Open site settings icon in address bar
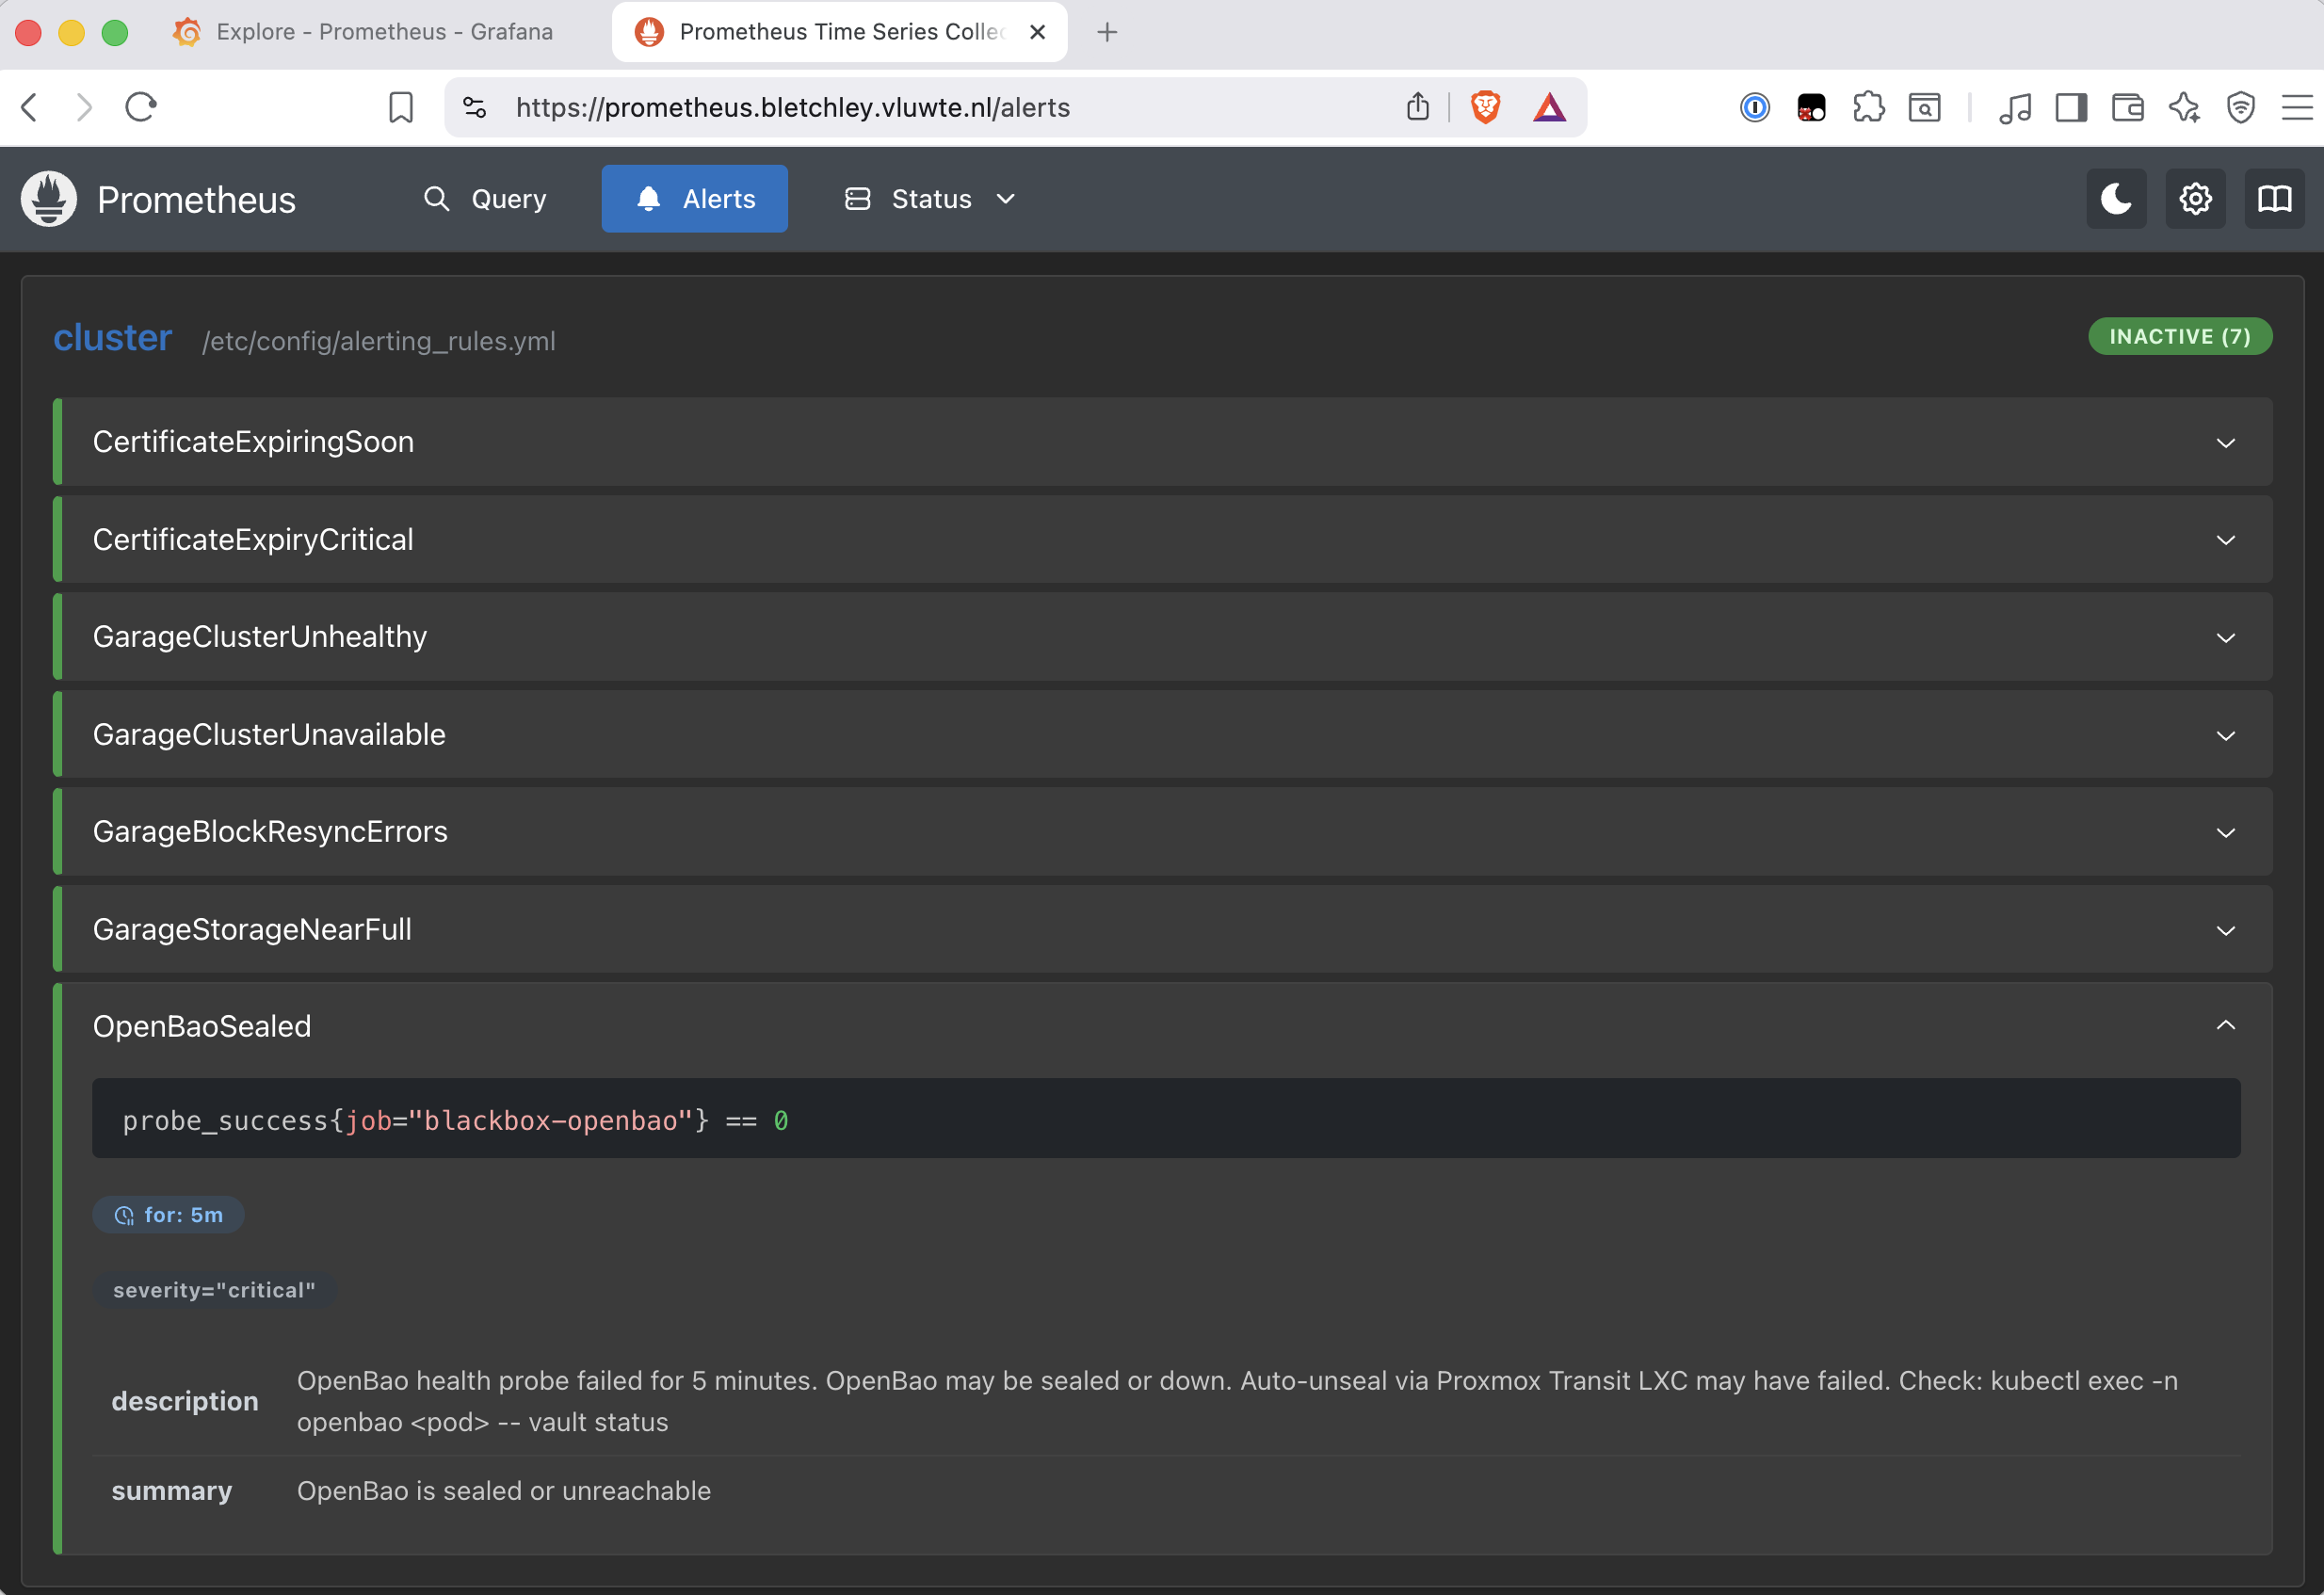This screenshot has height=1595, width=2324. 475,107
